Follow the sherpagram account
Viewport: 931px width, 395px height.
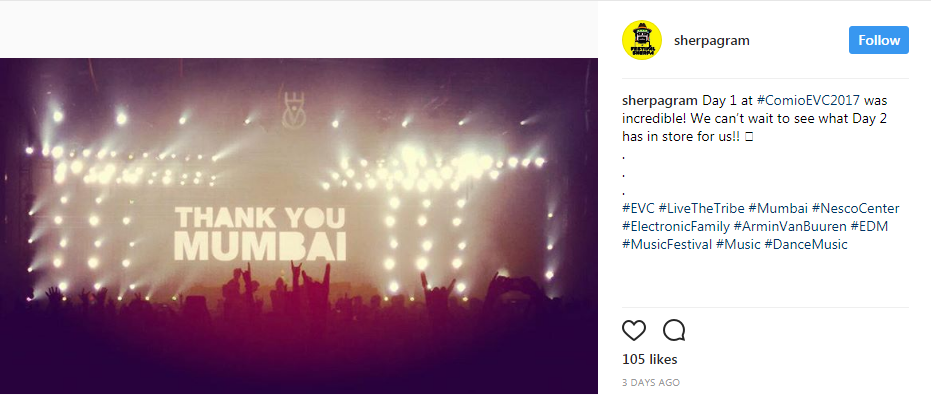pos(879,40)
